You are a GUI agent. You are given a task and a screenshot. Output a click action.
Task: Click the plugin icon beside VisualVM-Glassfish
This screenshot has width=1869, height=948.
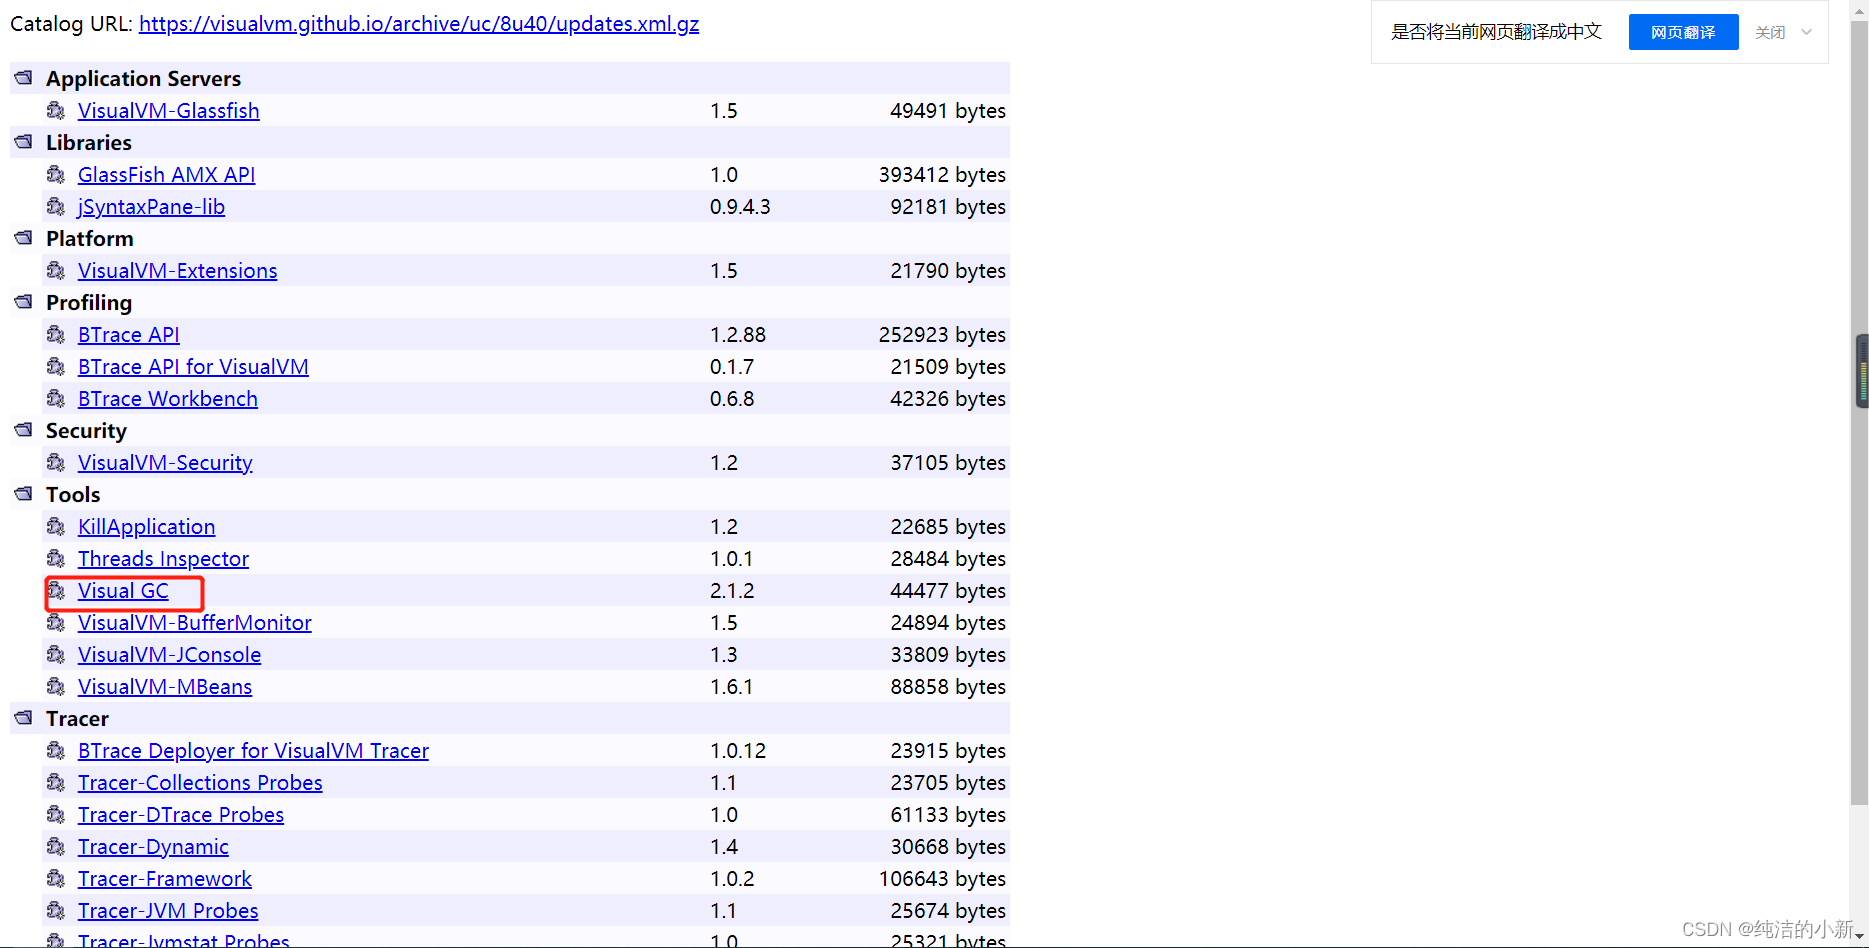click(56, 110)
